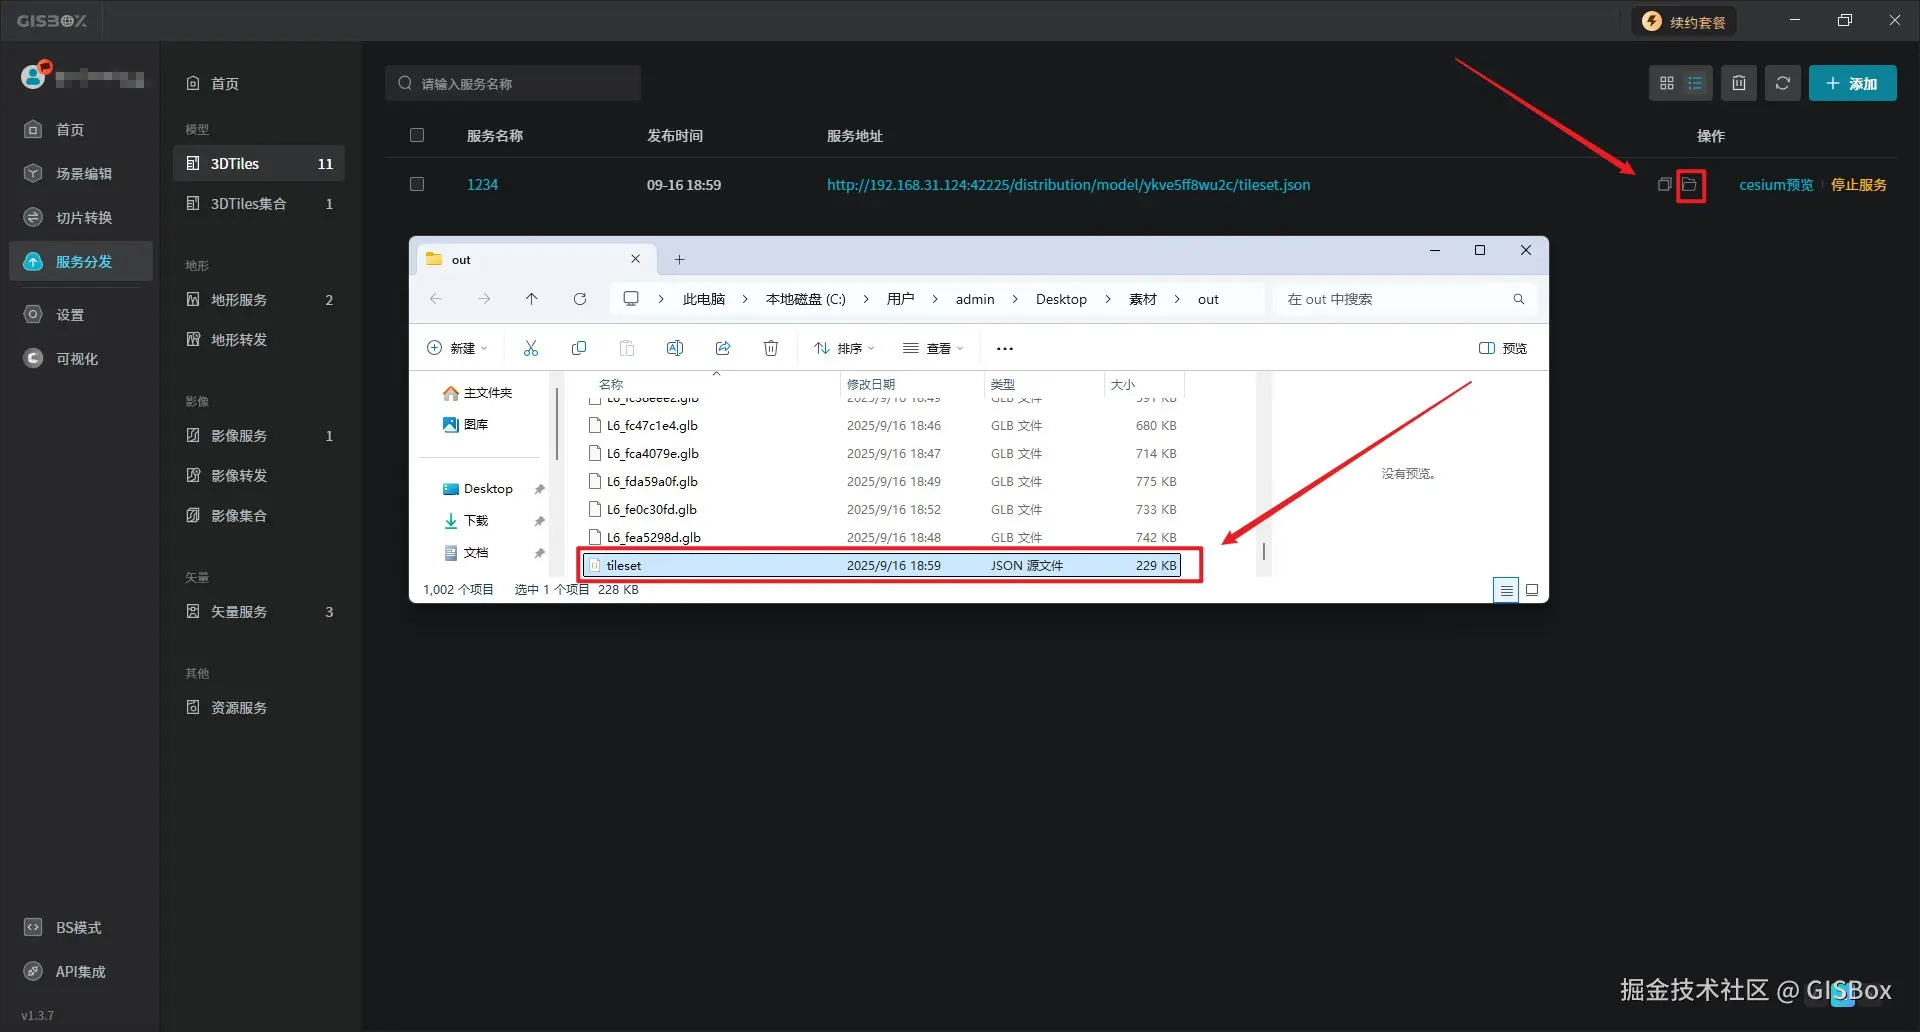This screenshot has width=1920, height=1032.
Task: Select file L6_fc47c1e4.glb
Action: point(881,426)
